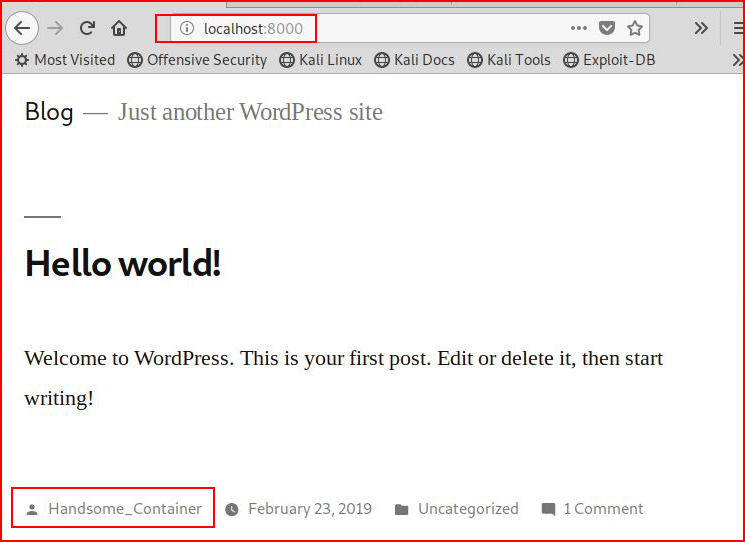Open page actions three-dots menu
The height and width of the screenshot is (542, 745).
click(x=578, y=29)
